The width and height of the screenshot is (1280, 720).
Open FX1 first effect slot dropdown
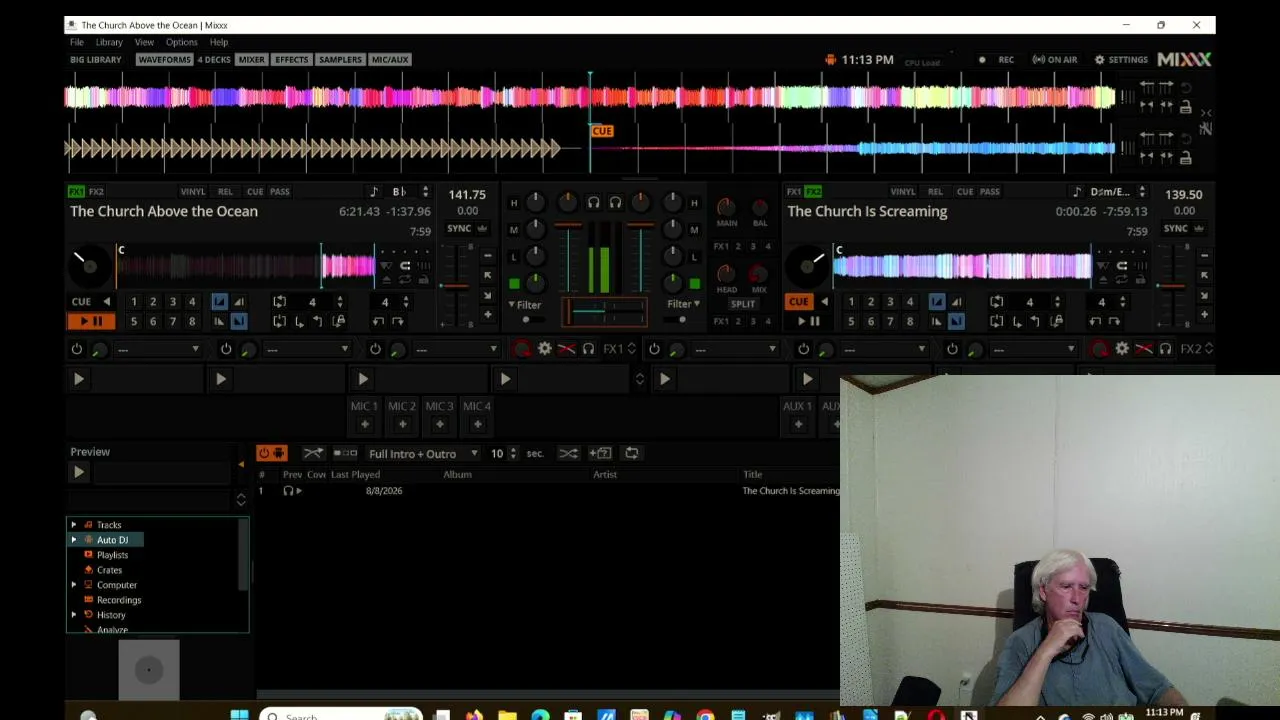tap(158, 349)
